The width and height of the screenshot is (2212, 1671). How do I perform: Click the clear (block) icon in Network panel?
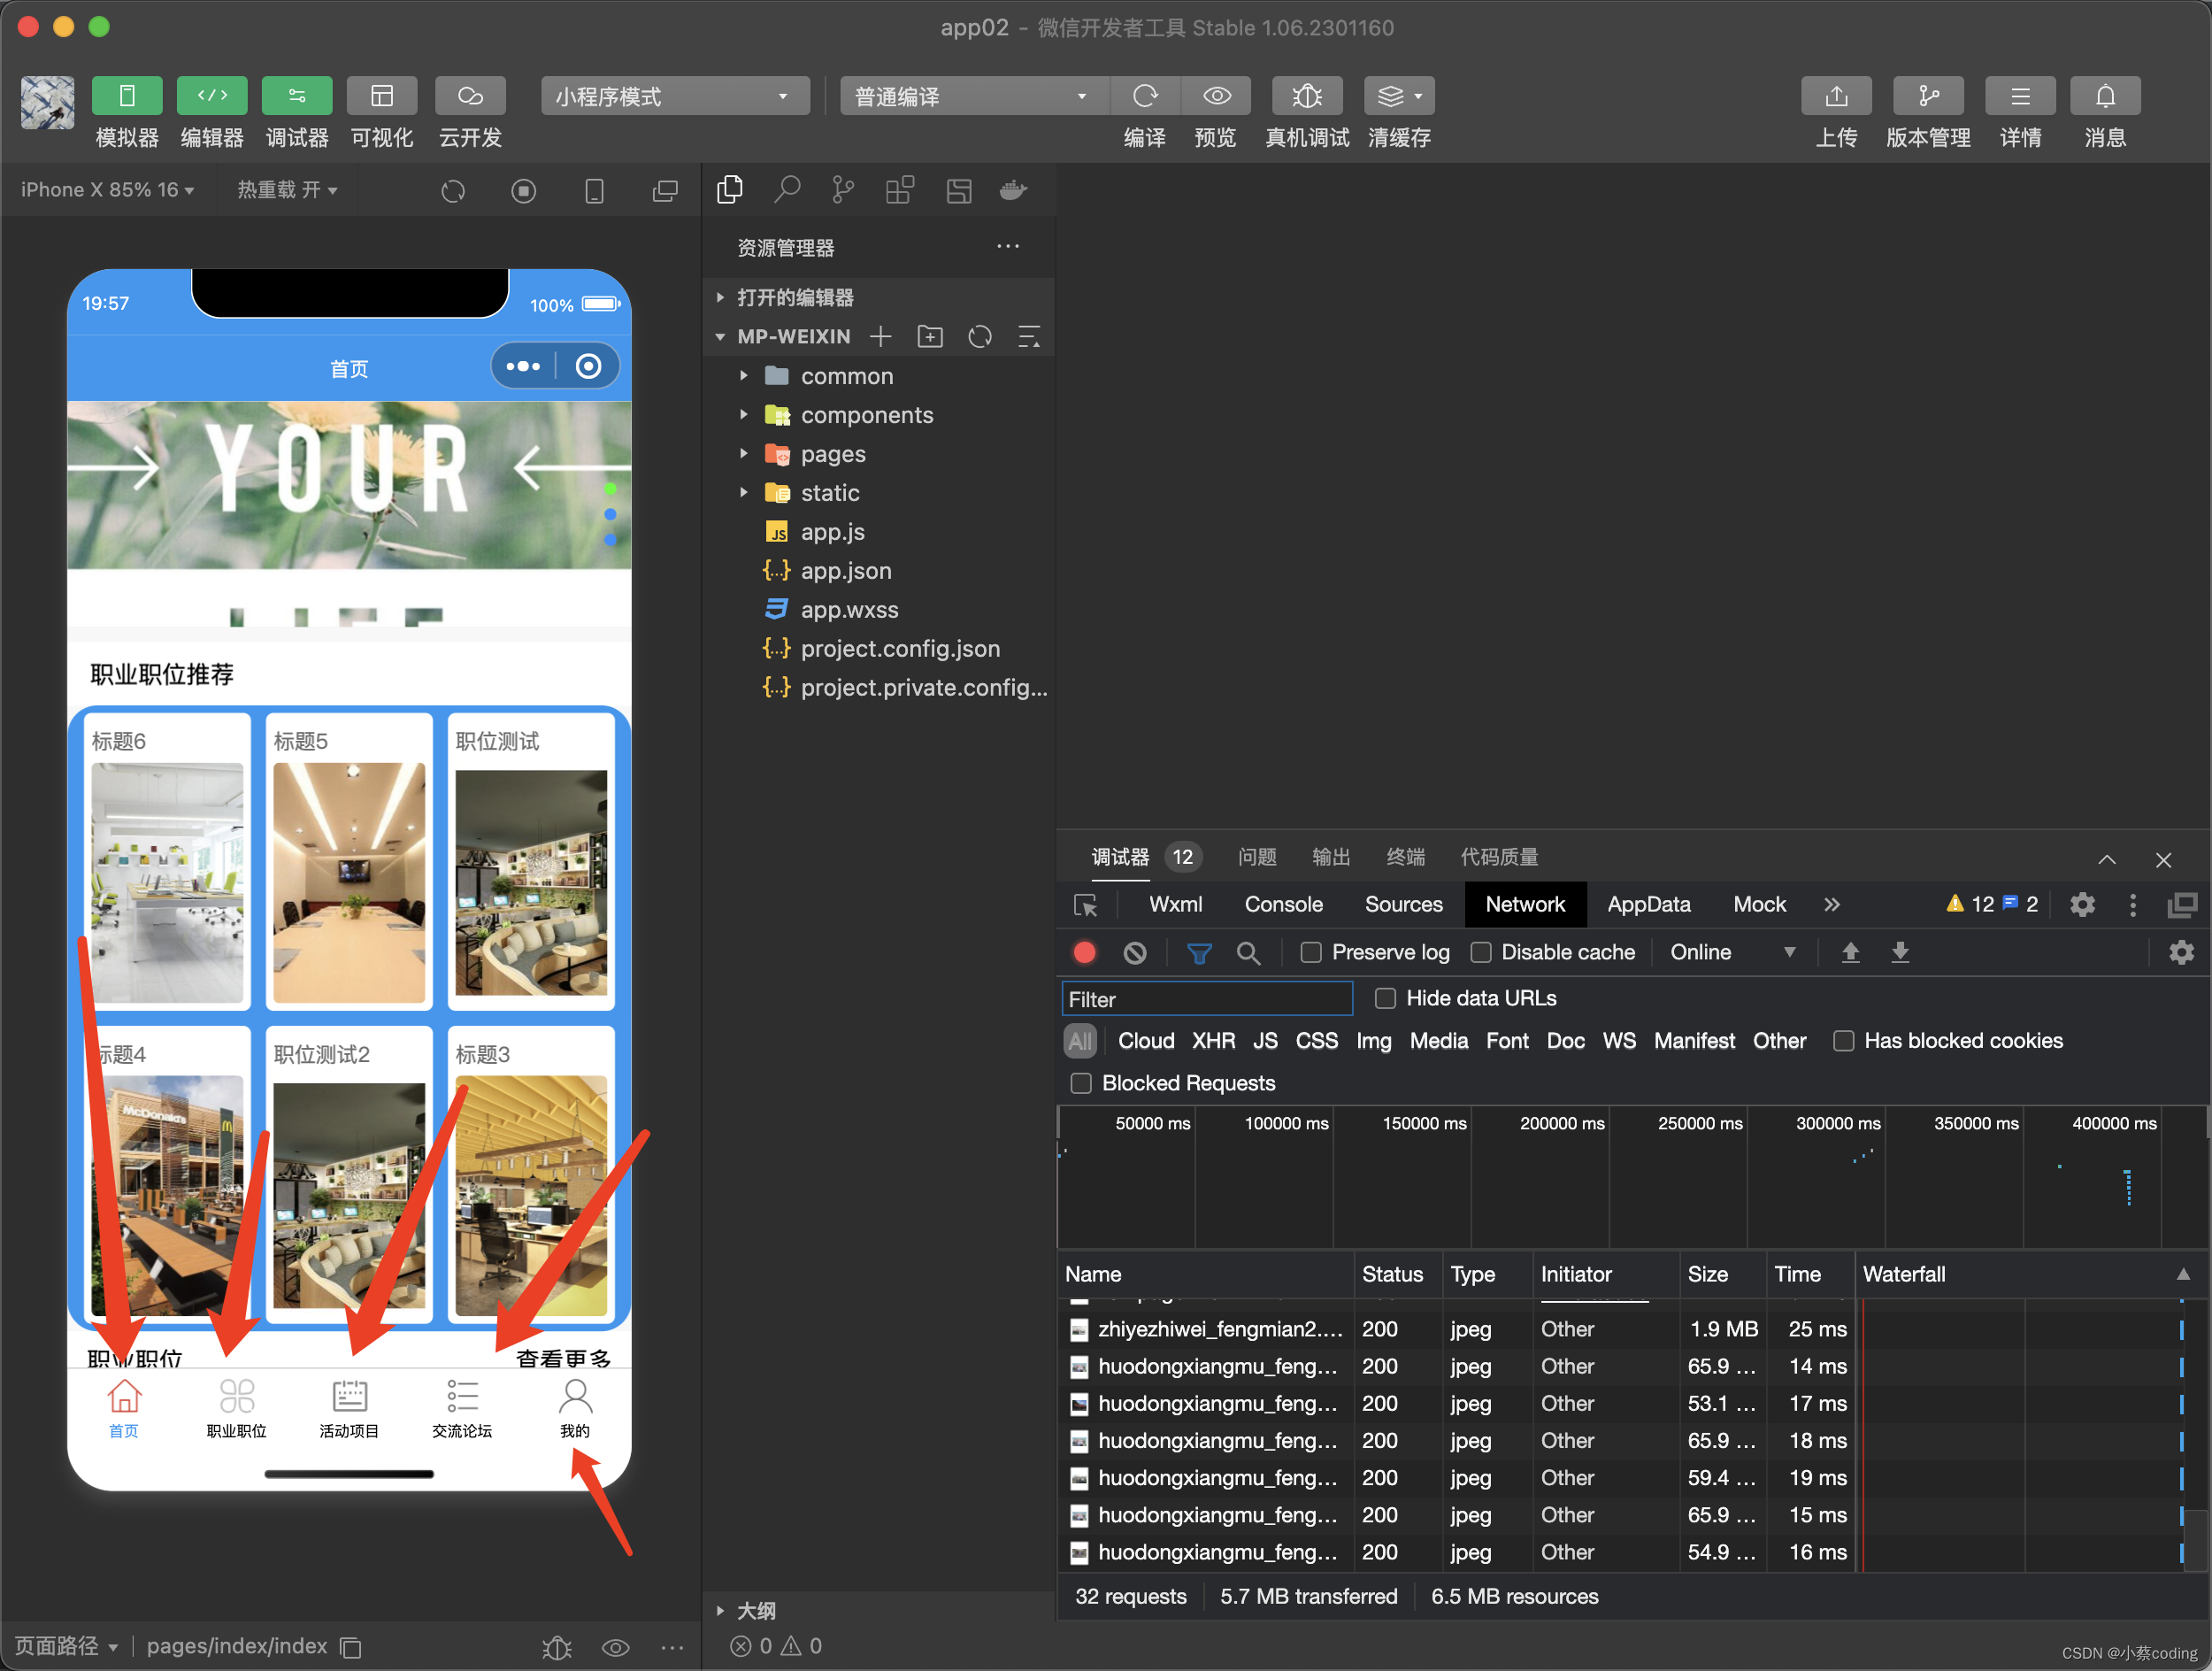coord(1139,951)
